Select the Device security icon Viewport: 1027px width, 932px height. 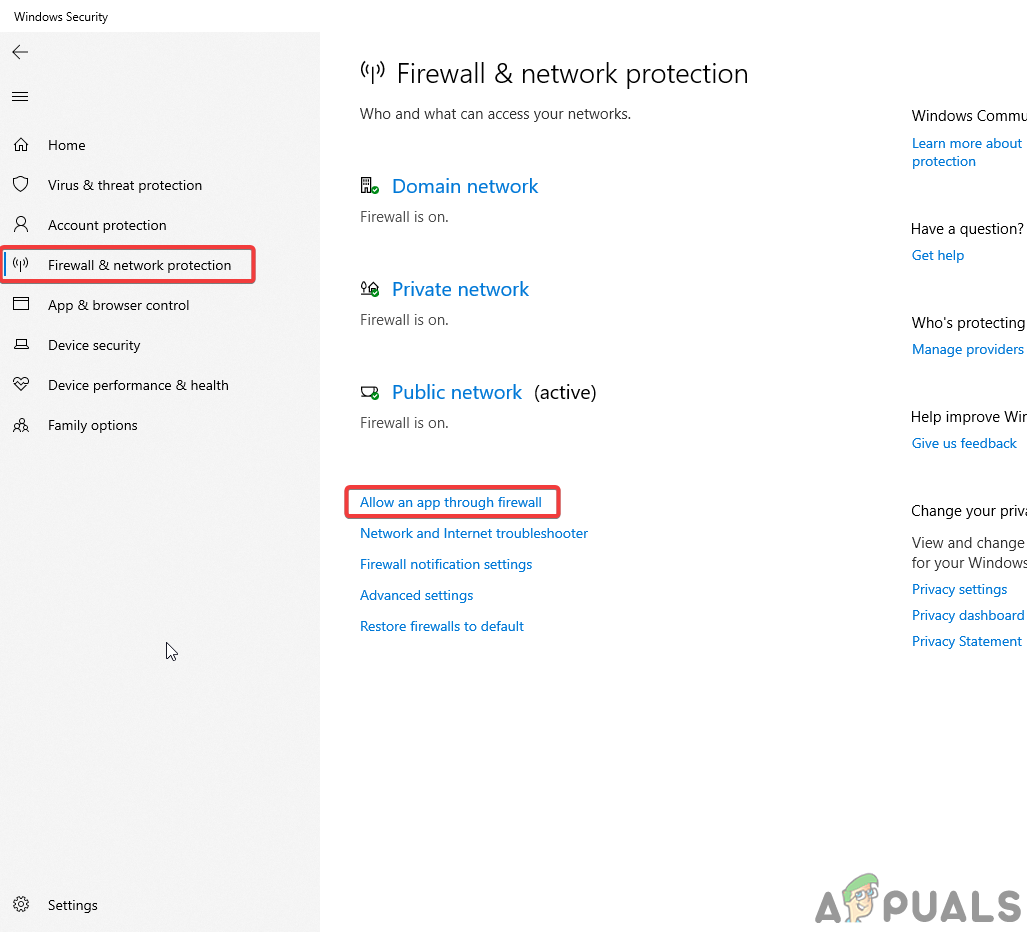(21, 344)
